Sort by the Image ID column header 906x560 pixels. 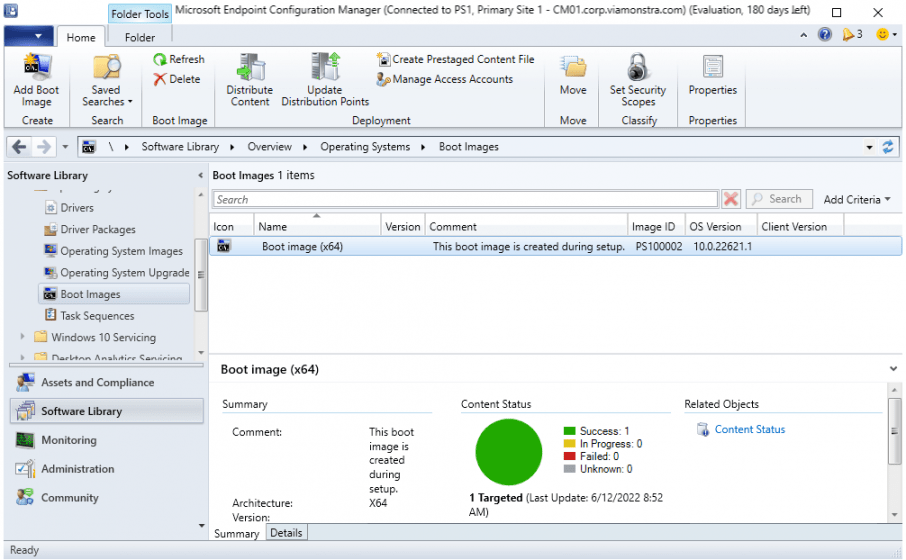pos(656,227)
